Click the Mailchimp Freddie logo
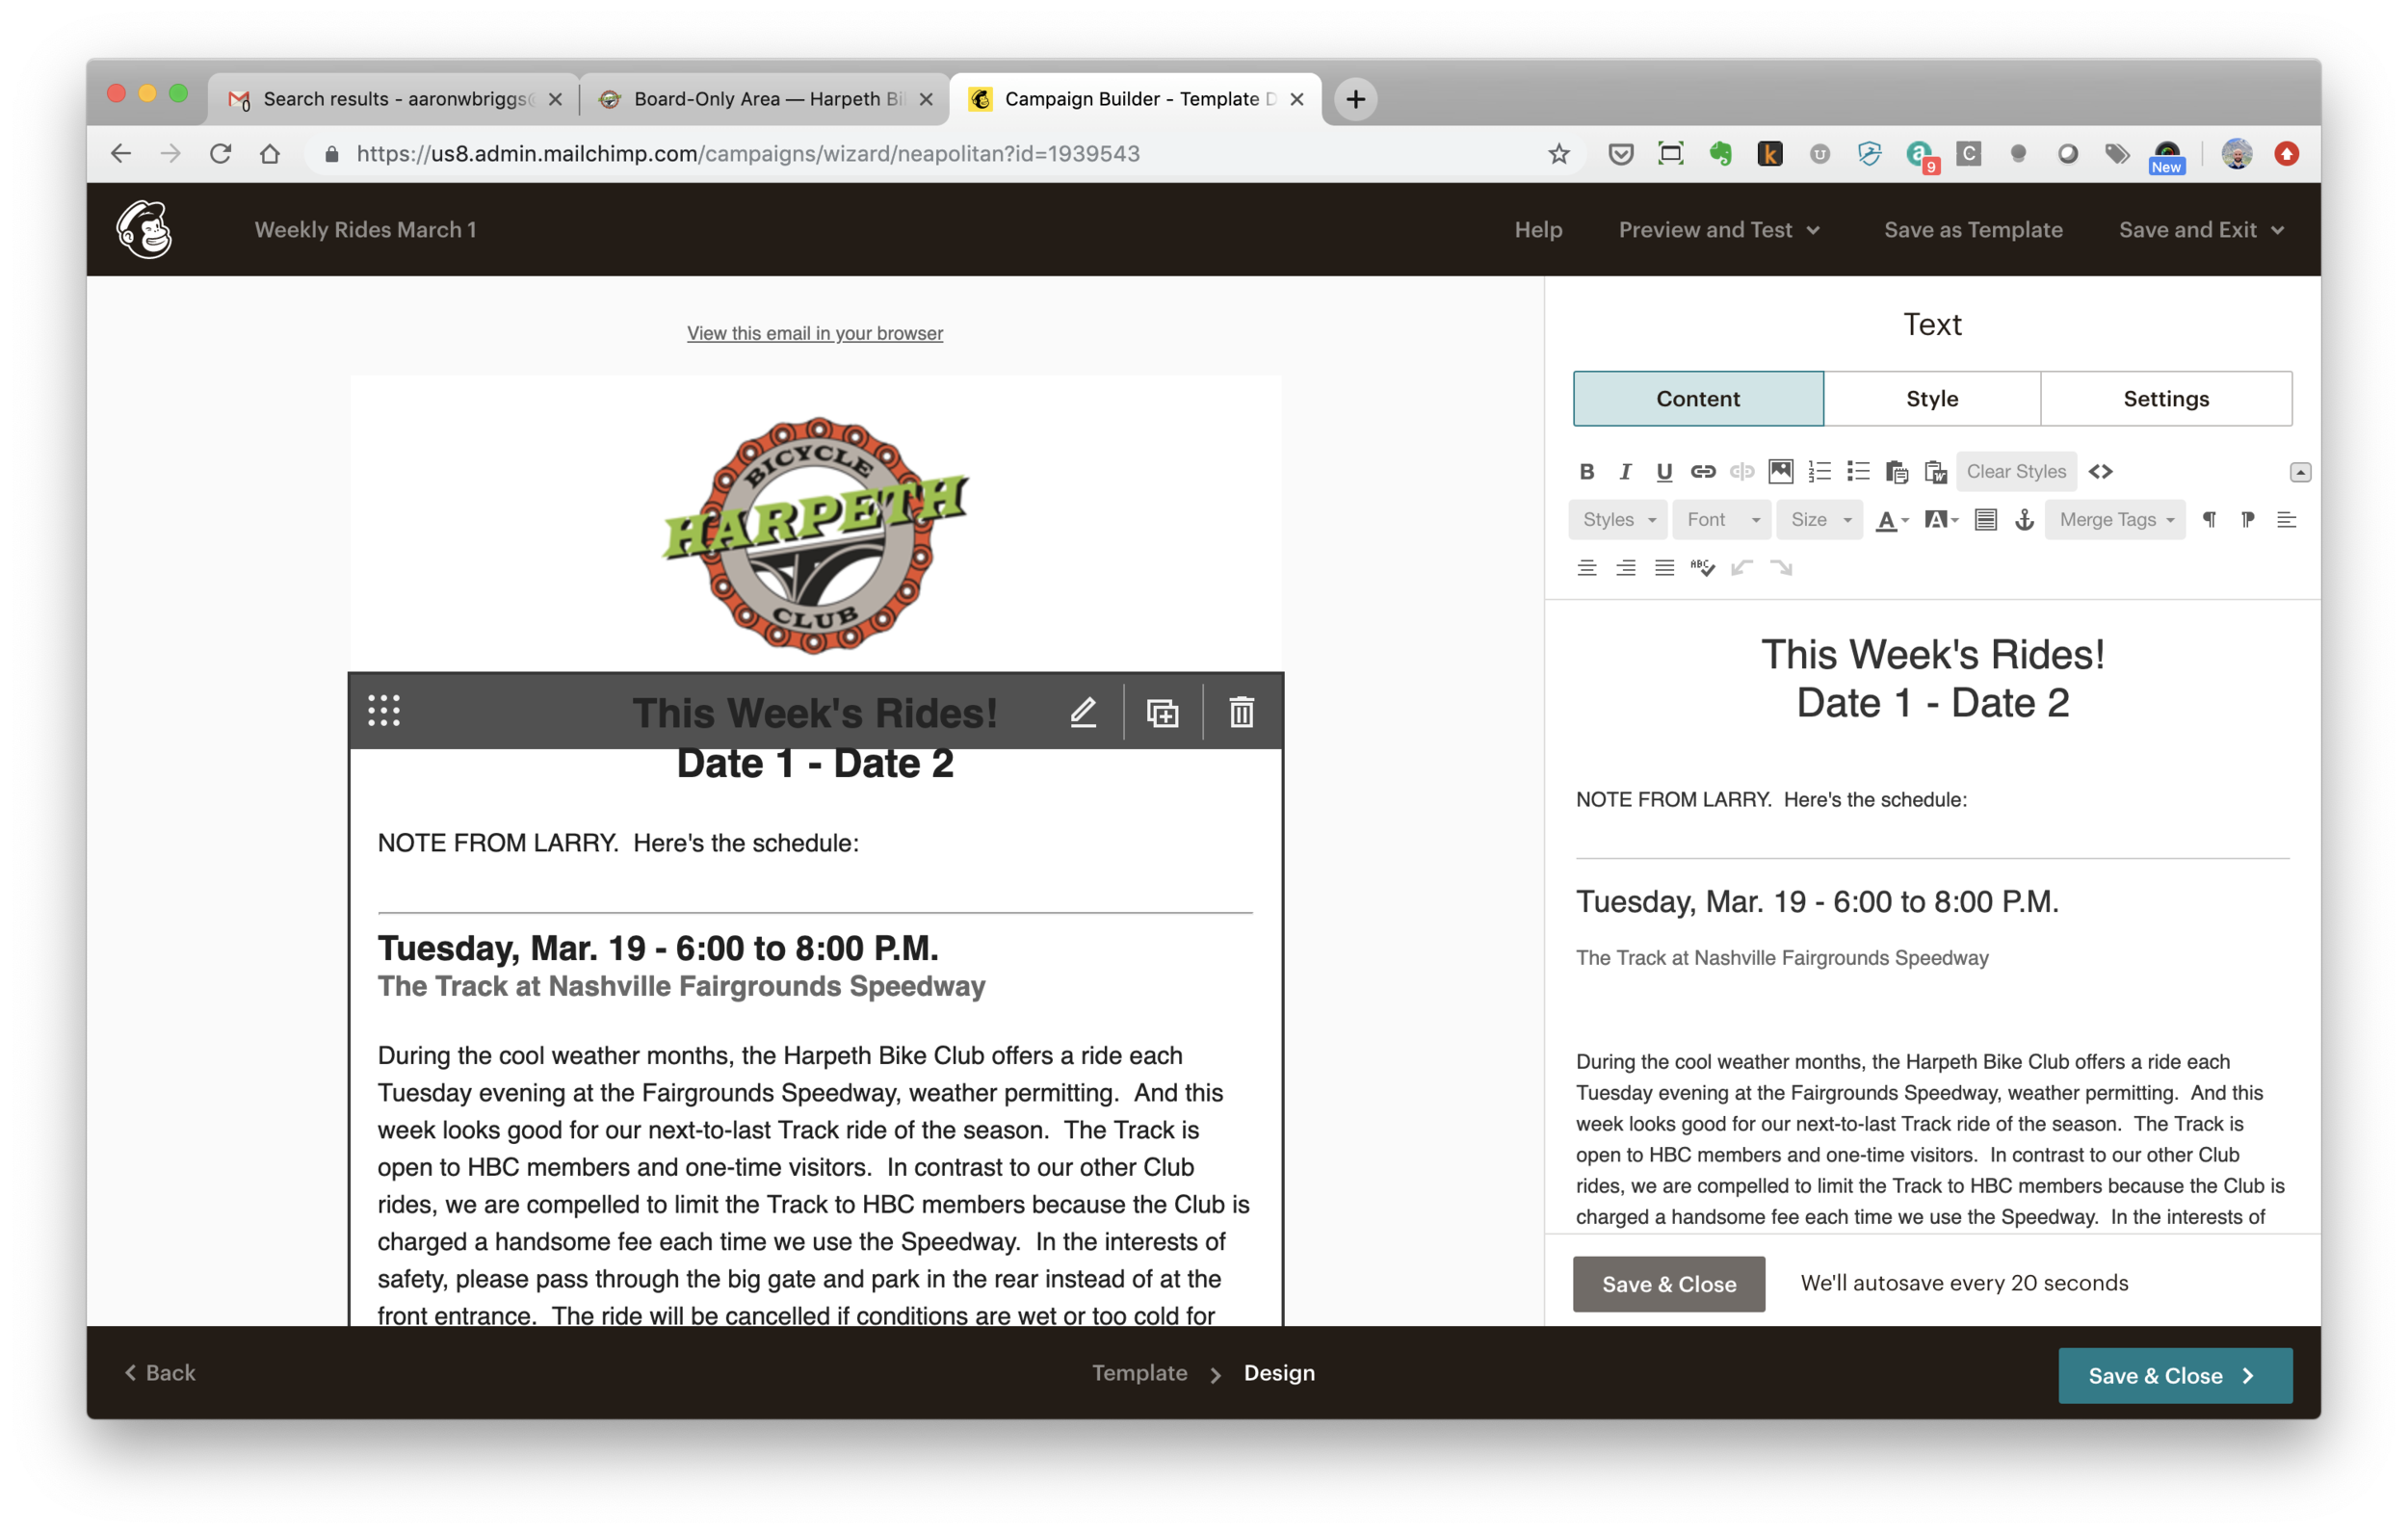 point(144,229)
